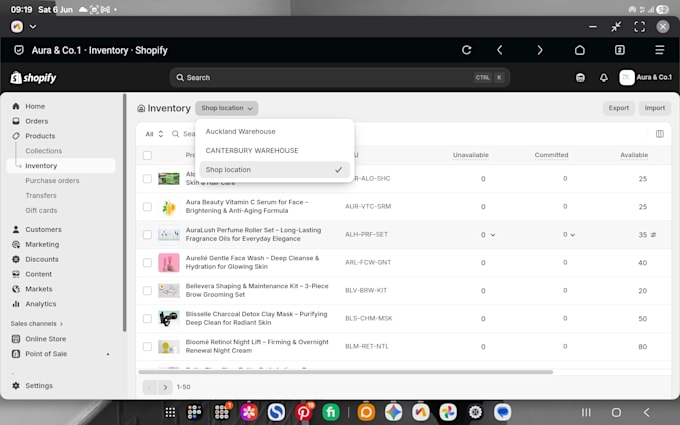Click the Aura & Co.1 account avatar
The image size is (680, 425).
coord(627,78)
